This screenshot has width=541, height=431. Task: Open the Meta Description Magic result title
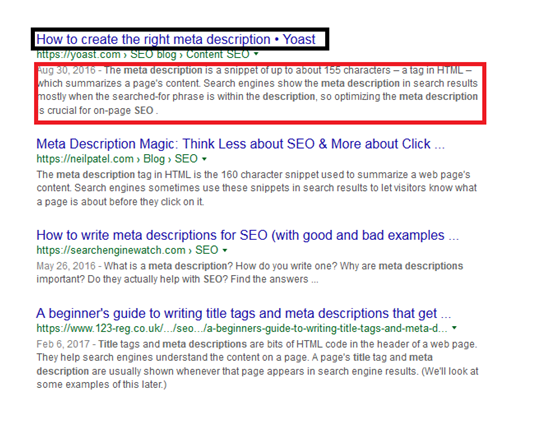click(240, 144)
